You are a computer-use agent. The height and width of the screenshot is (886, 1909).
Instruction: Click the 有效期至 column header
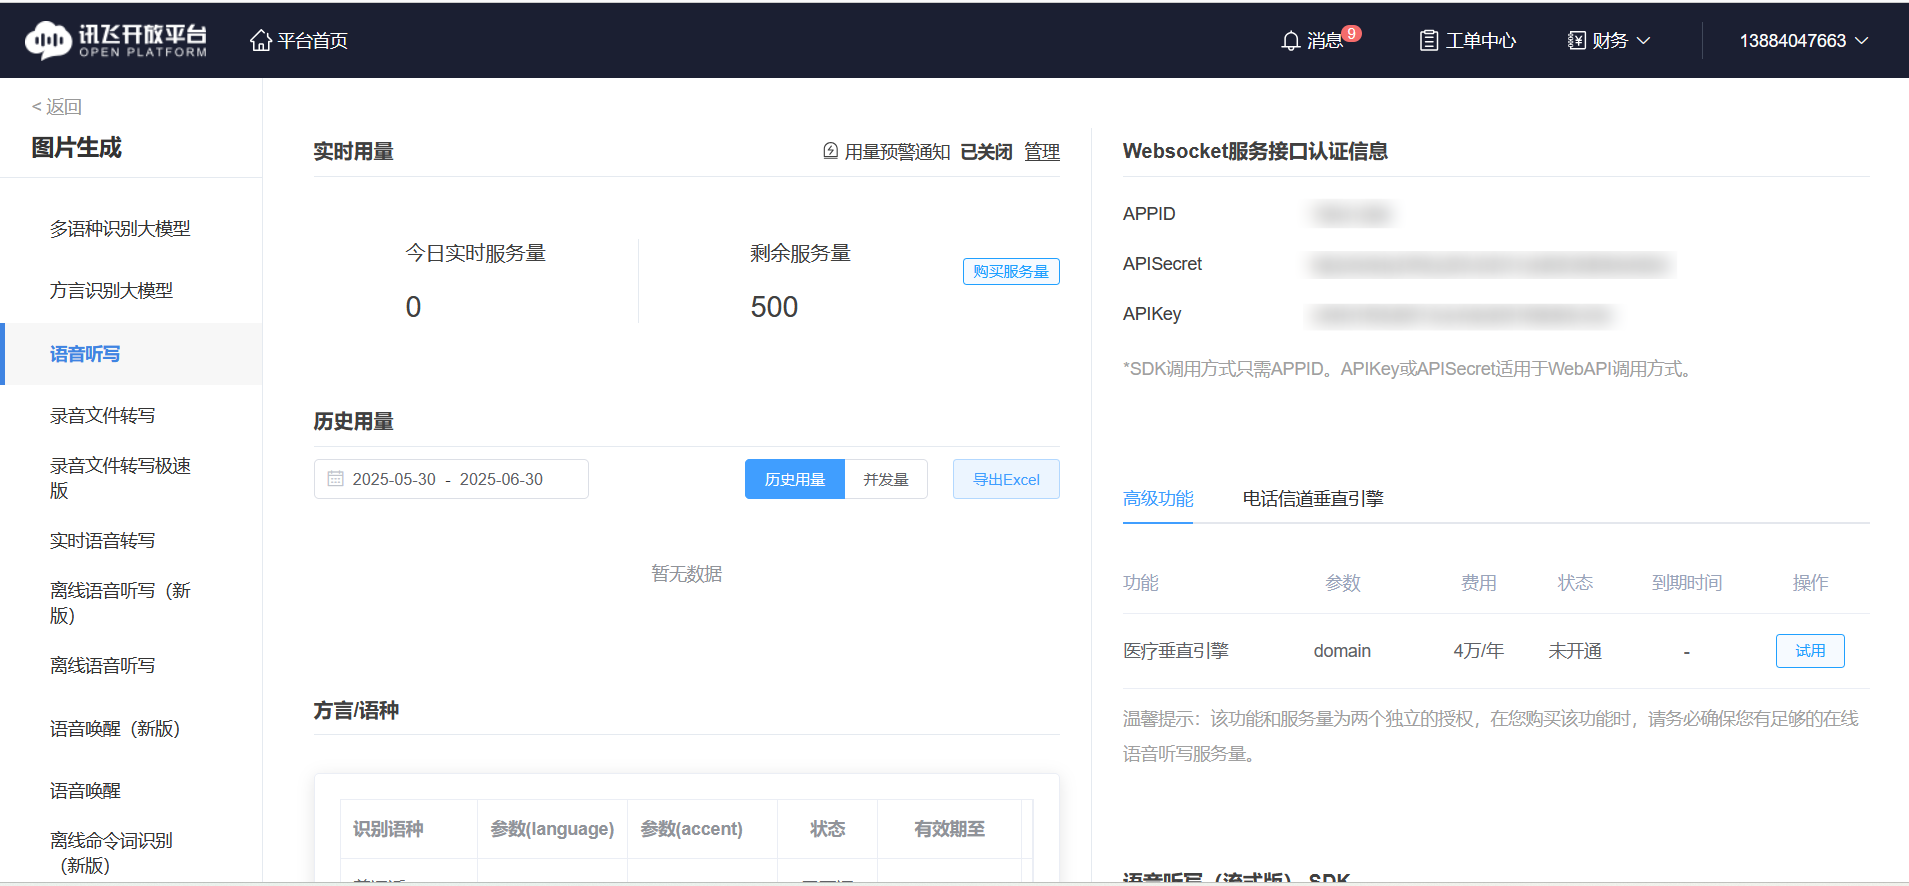point(950,829)
